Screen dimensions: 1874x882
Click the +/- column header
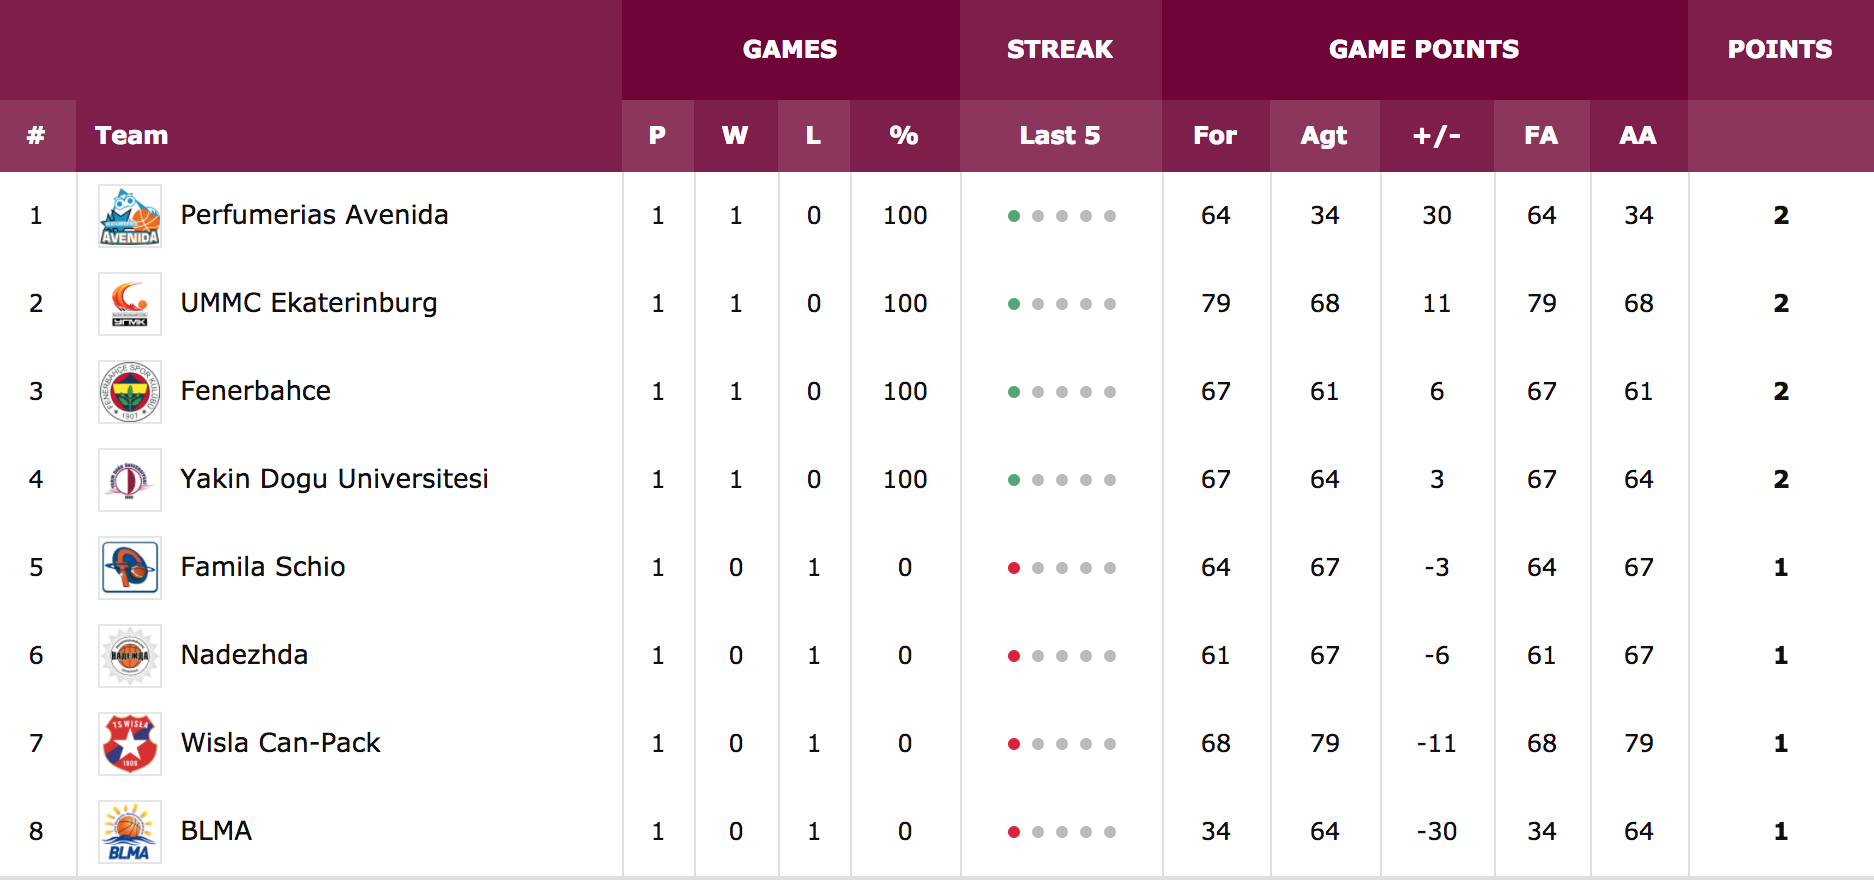(x=1436, y=136)
